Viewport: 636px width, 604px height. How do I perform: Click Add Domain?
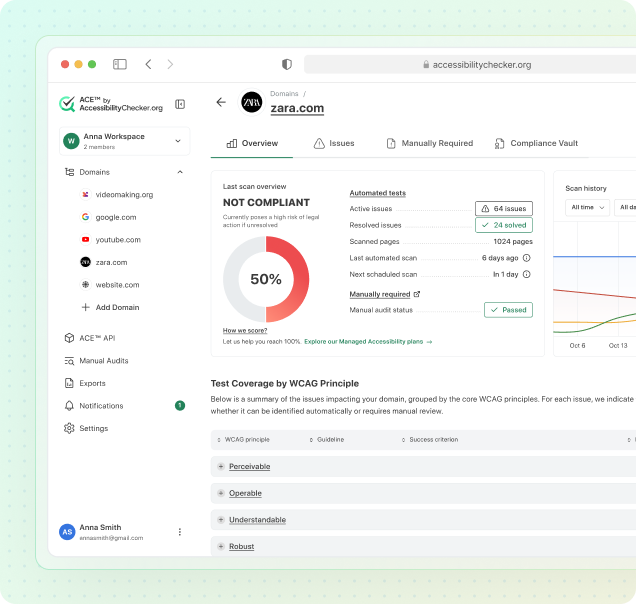pos(110,307)
